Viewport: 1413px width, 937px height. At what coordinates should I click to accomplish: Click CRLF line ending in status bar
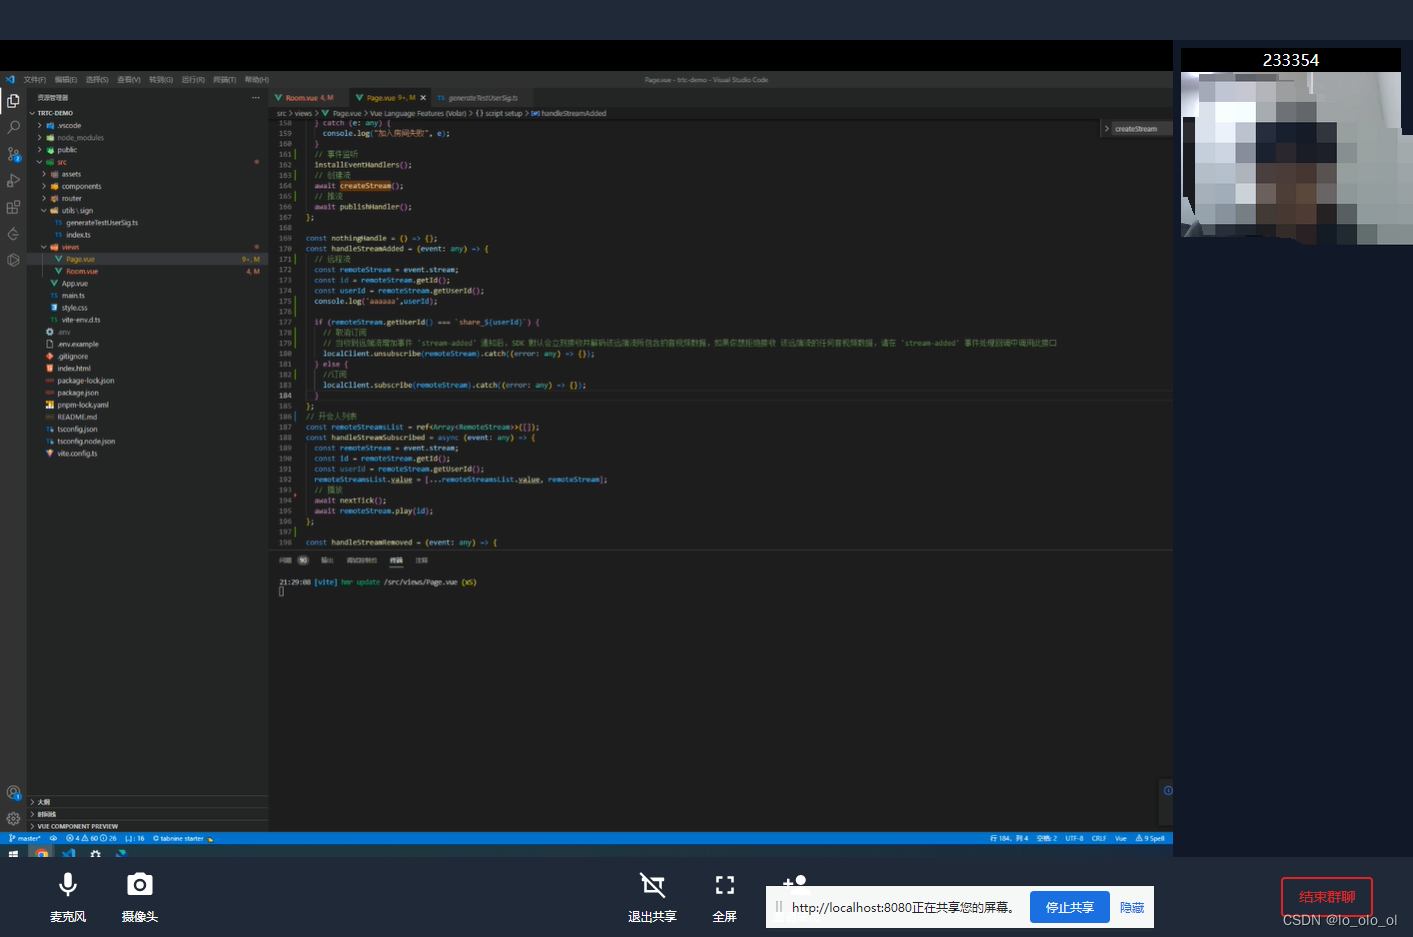click(1099, 838)
